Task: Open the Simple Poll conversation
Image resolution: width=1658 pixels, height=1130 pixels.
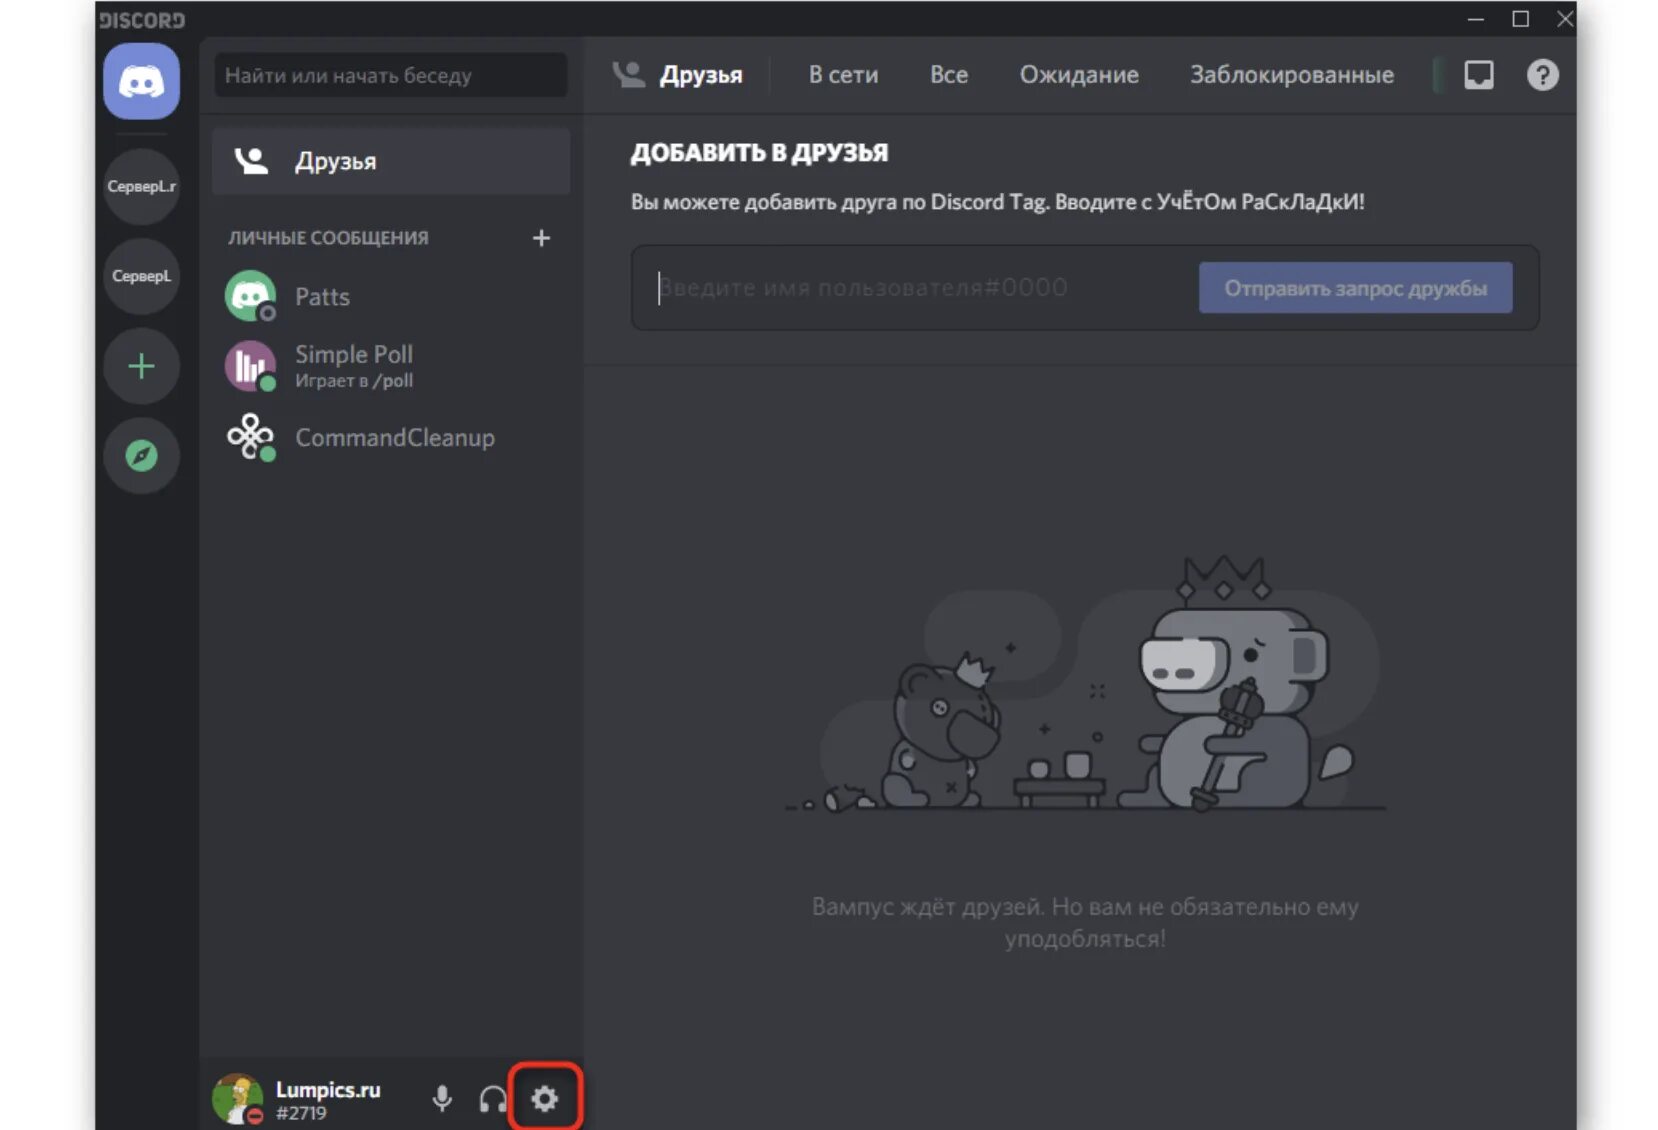Action: point(391,366)
